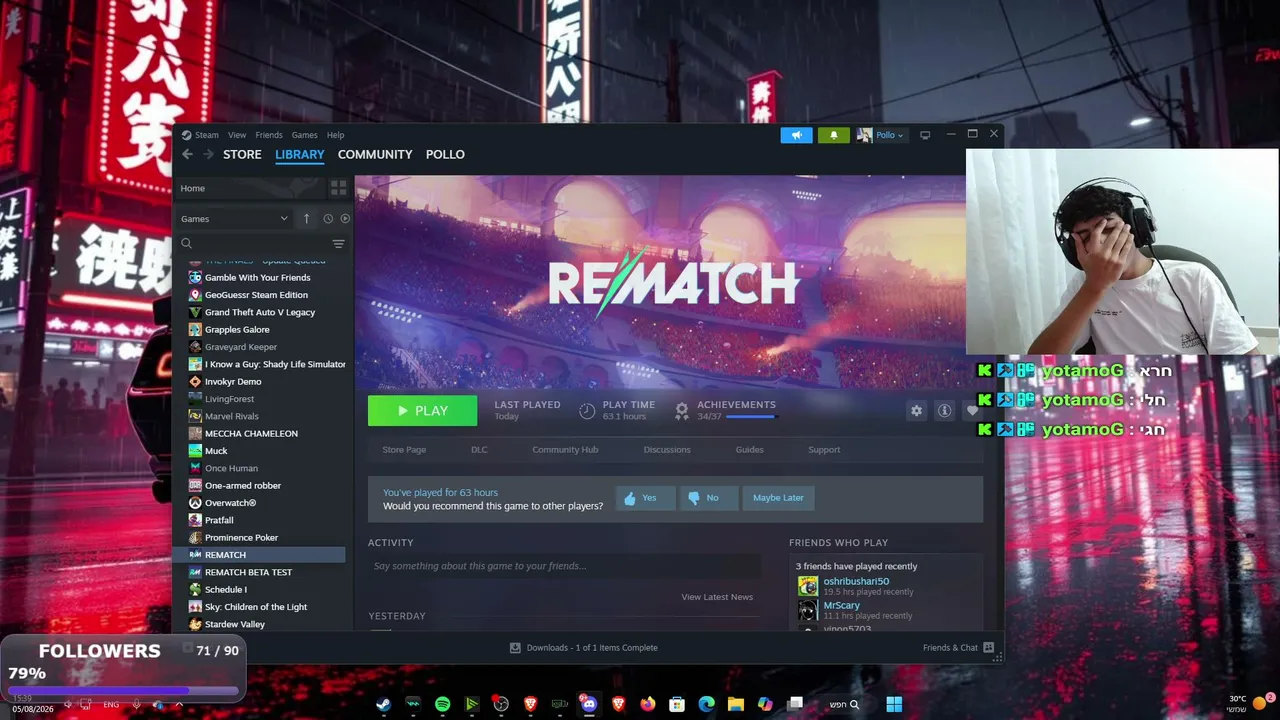Switch to the LIBRARY tab

point(300,154)
